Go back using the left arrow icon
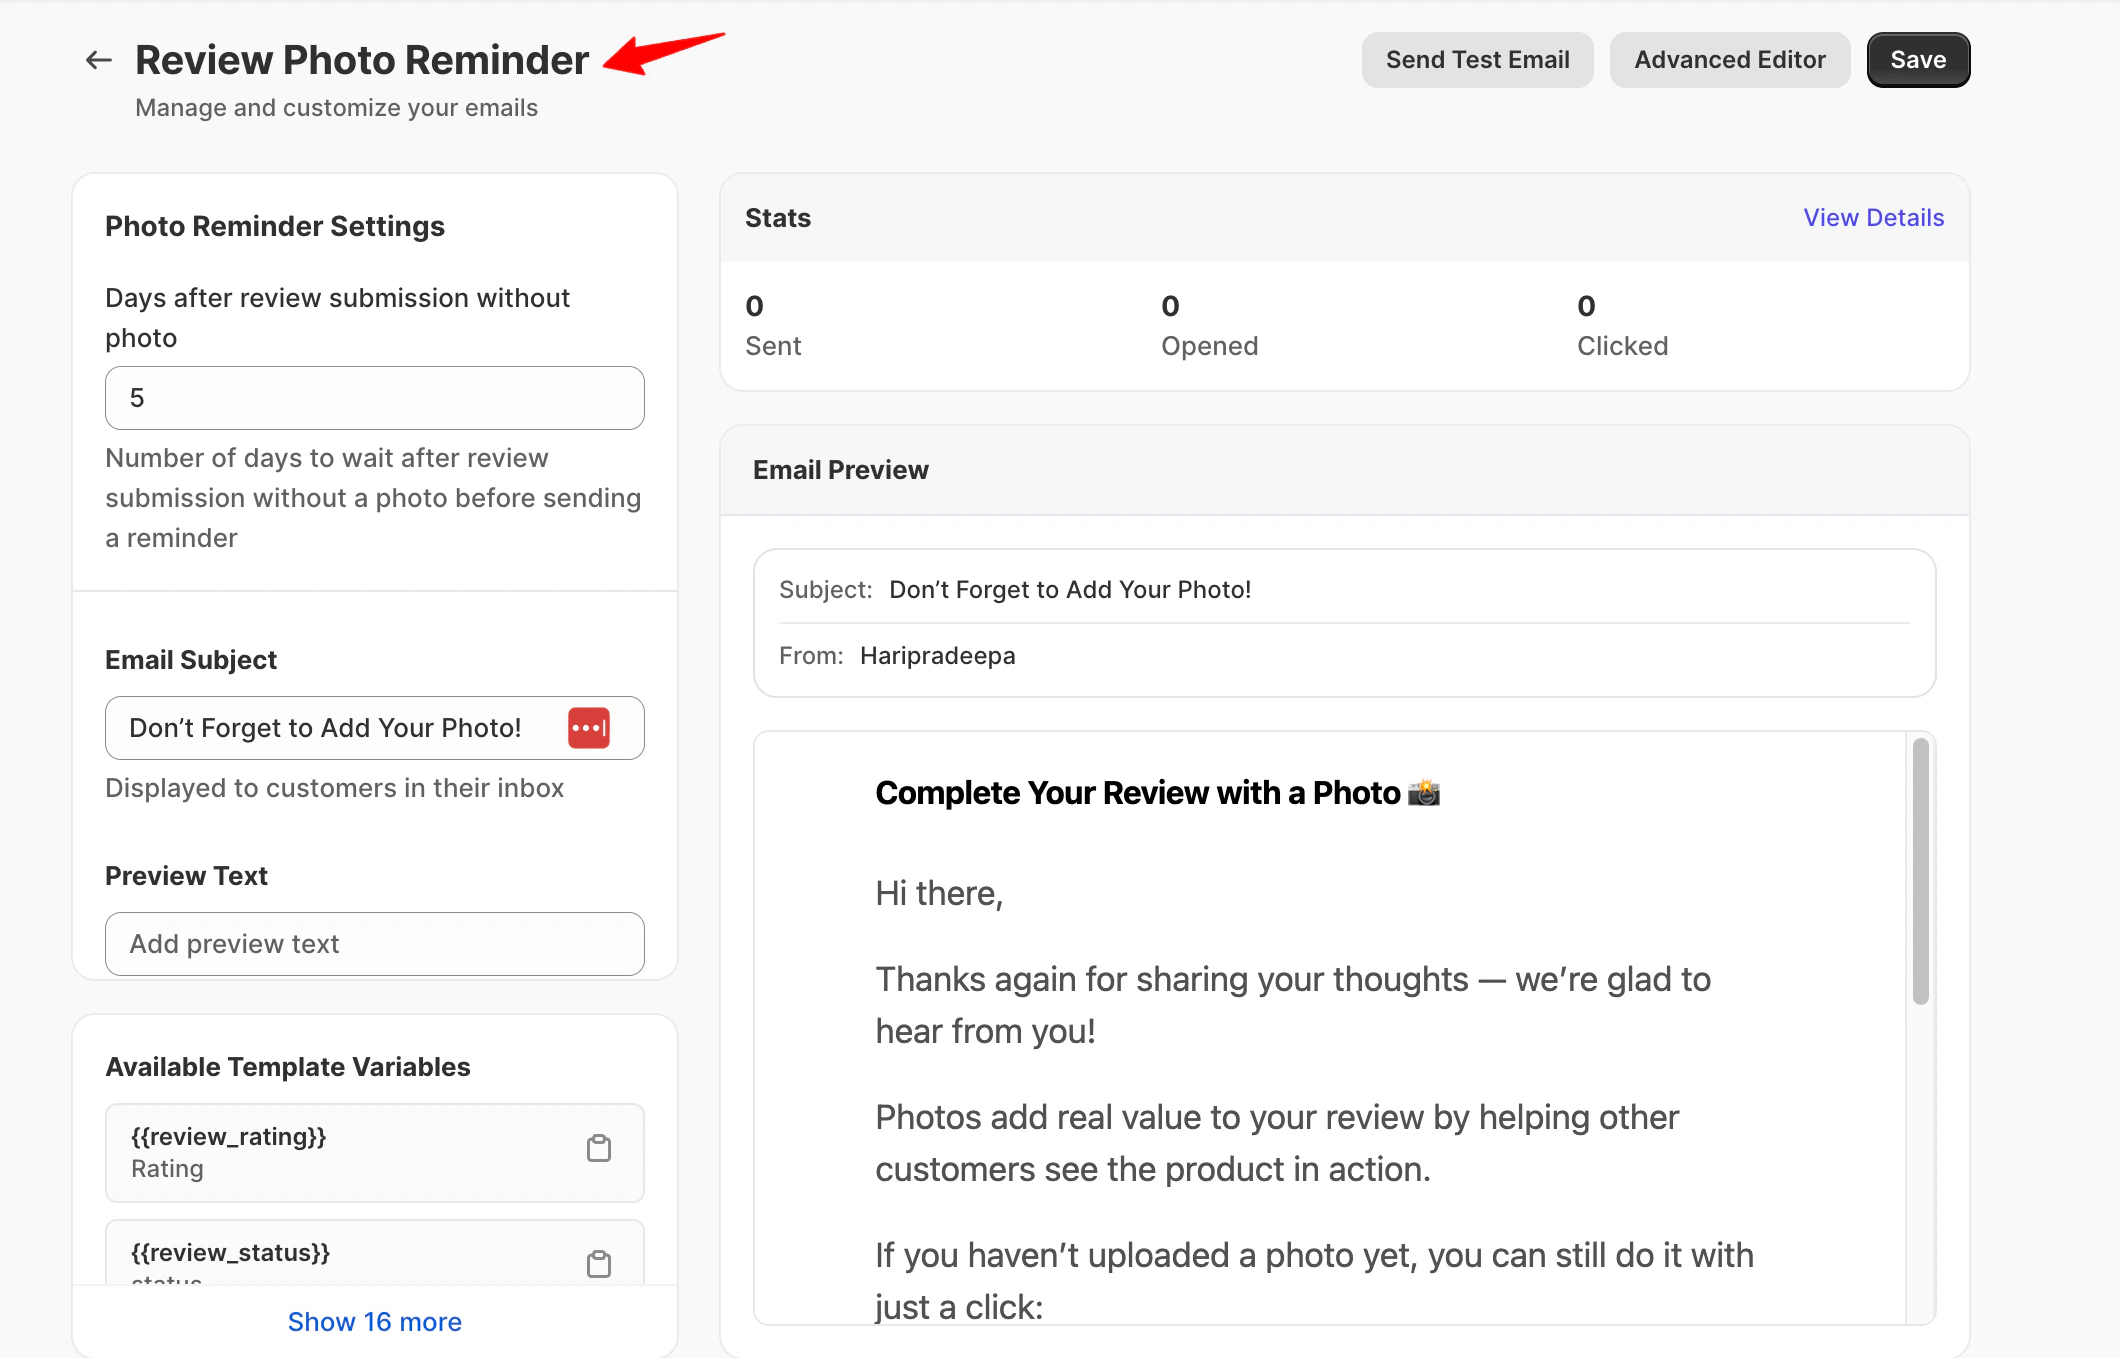This screenshot has height=1358, width=2120. [x=98, y=60]
